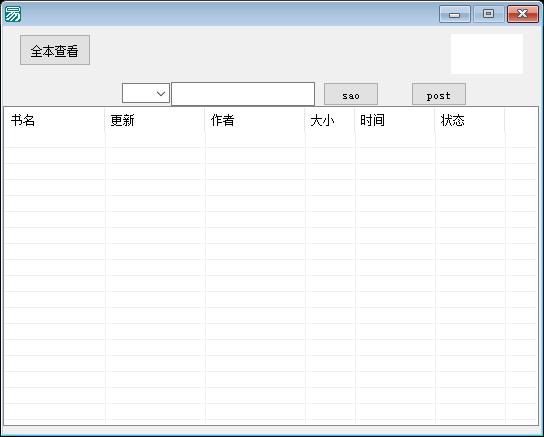
Task: Click the first empty cell under 时间
Action: [395, 140]
